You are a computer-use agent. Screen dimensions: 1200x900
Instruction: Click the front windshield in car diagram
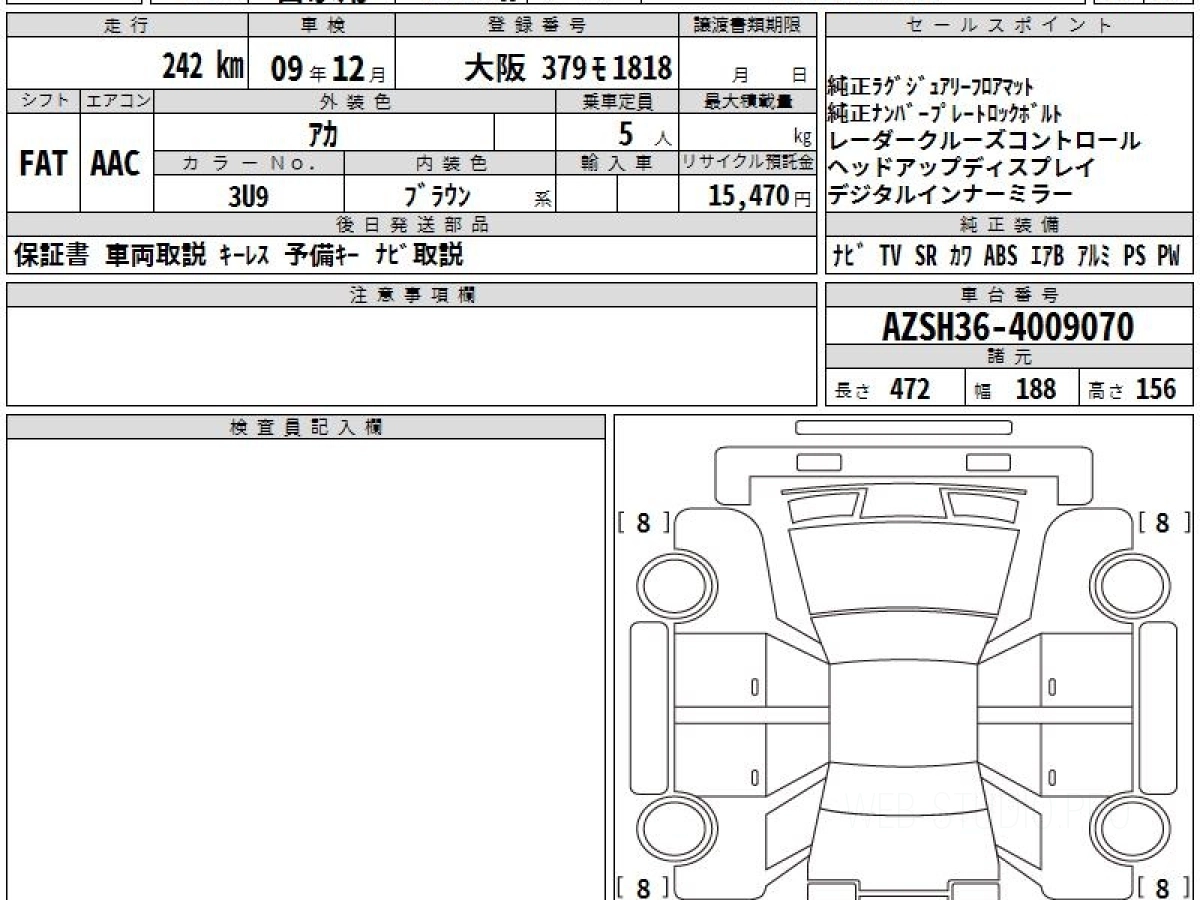click(902, 638)
